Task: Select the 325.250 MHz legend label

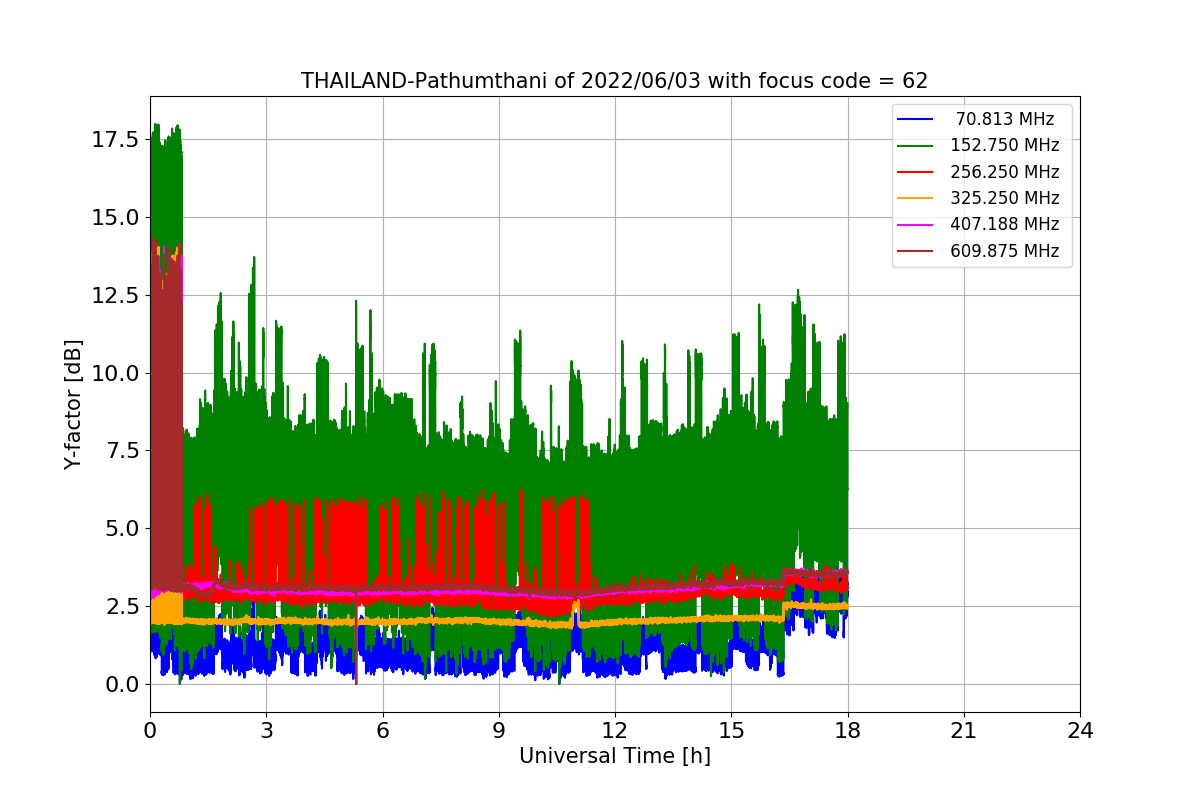Action: click(x=1005, y=198)
